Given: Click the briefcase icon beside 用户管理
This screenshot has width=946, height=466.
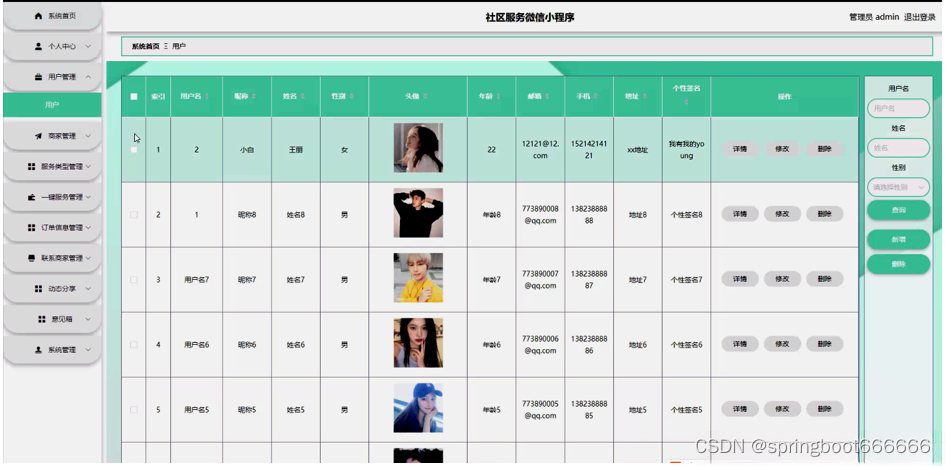Looking at the screenshot, I should click(39, 77).
